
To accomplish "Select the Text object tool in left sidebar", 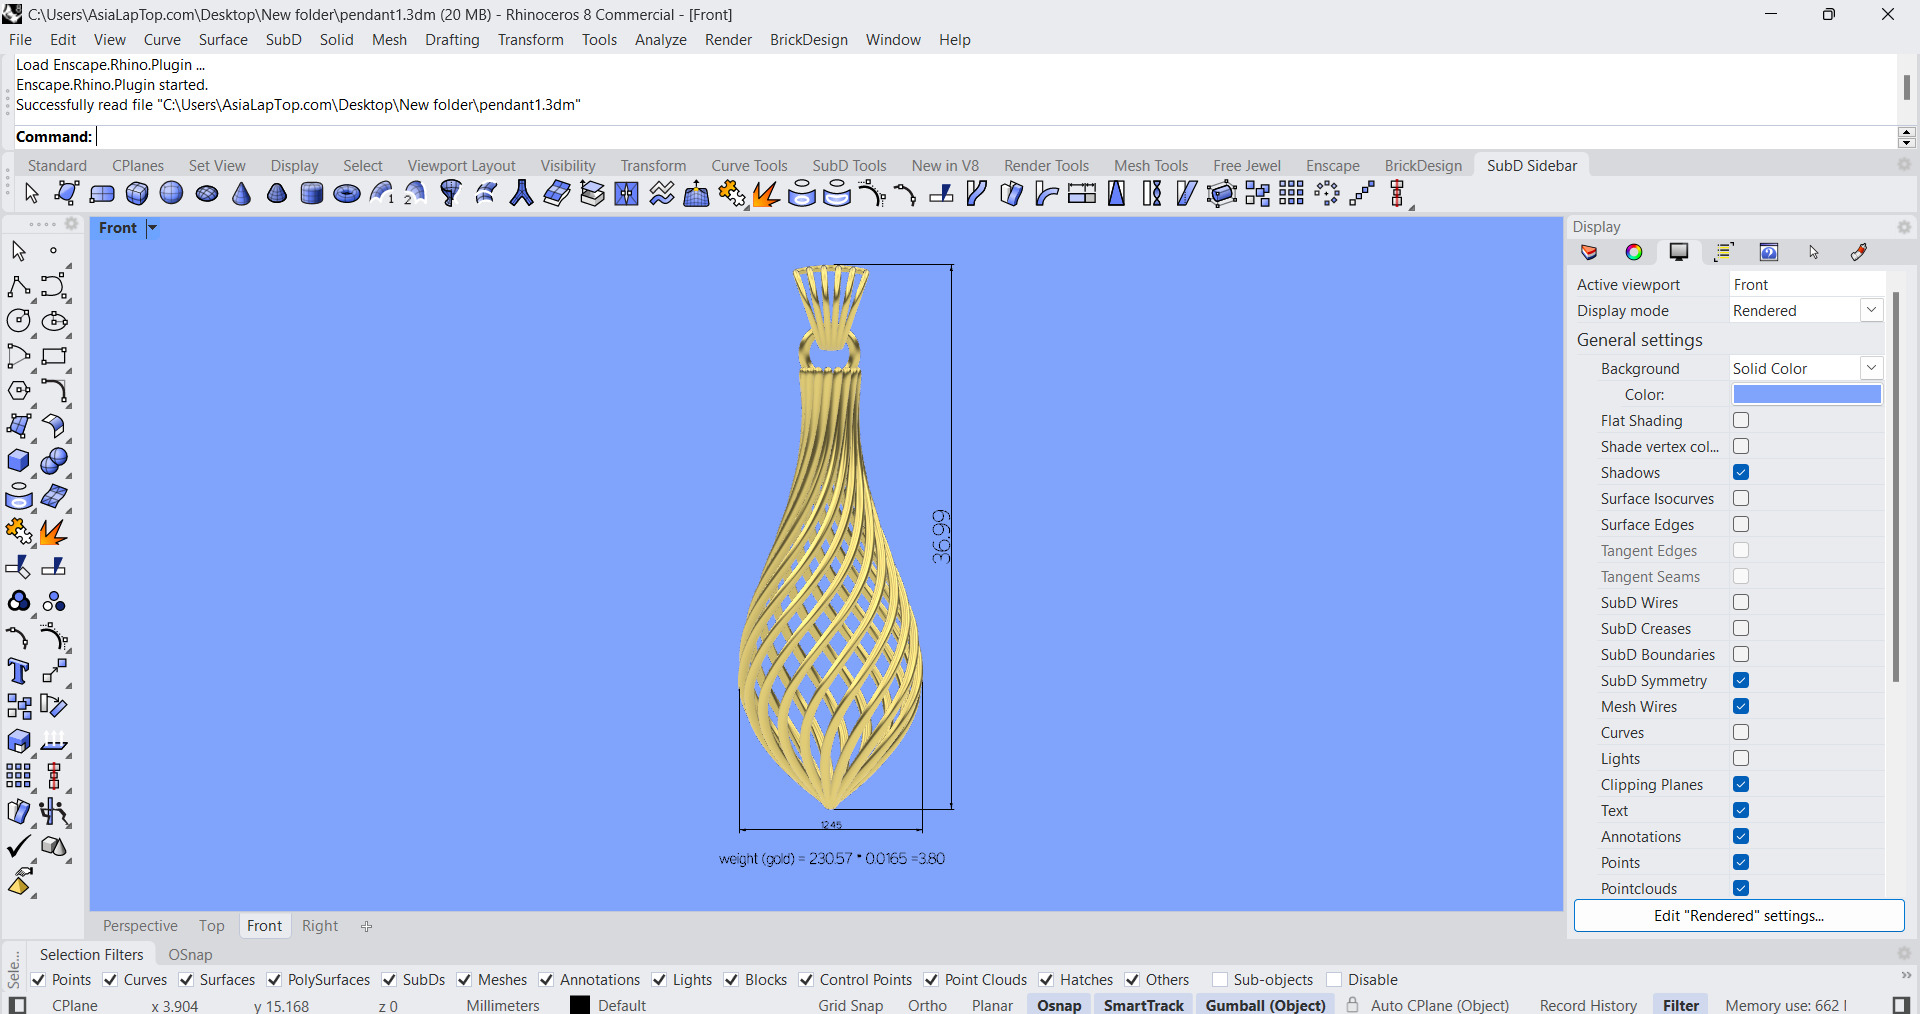I will [x=18, y=671].
